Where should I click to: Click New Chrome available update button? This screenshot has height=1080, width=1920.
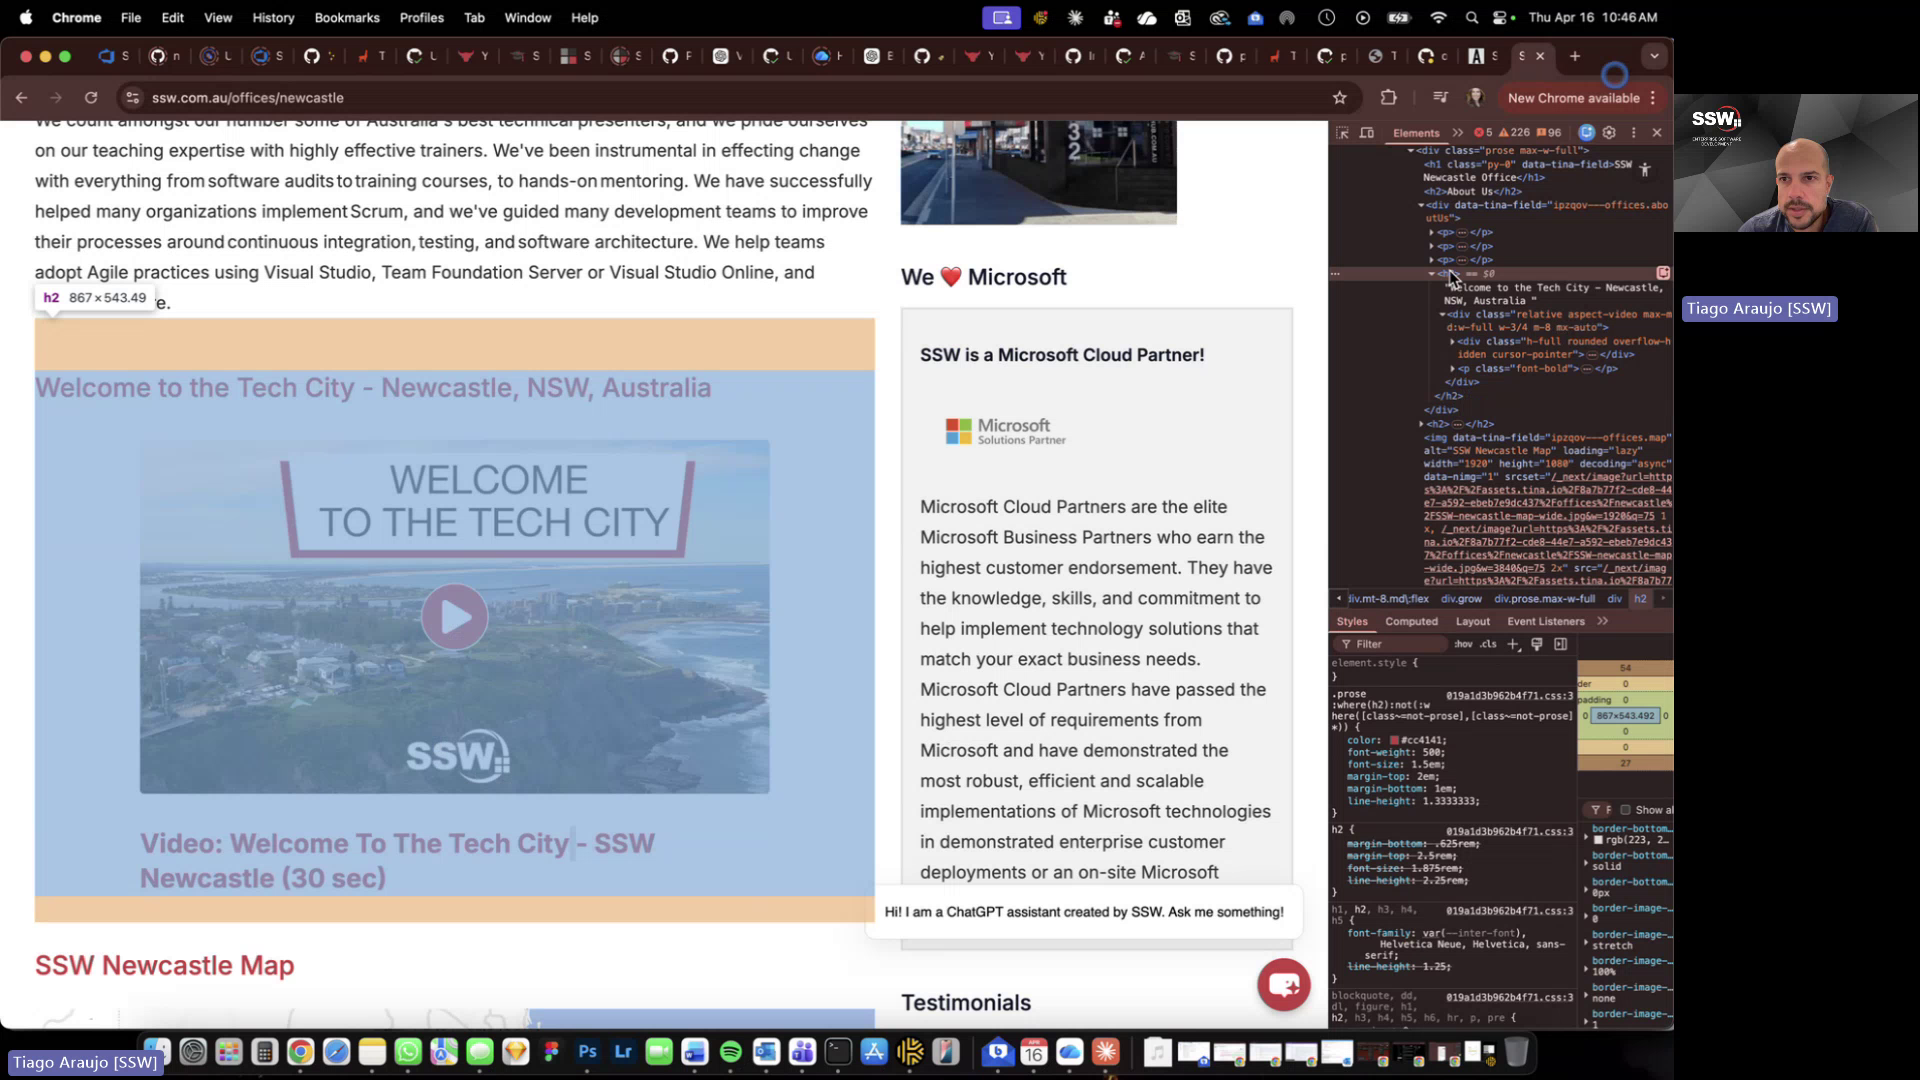point(1574,98)
